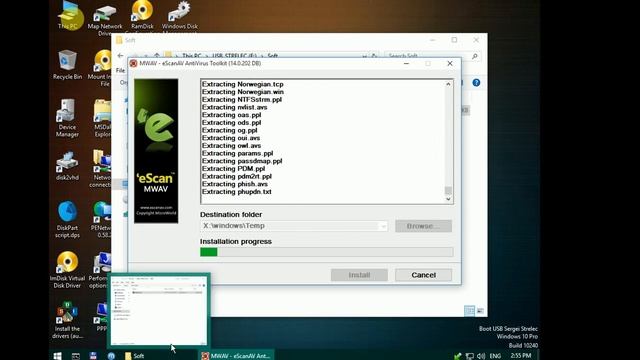Select 'Extracting PDM.ppl' log line
This screenshot has height=360, width=640.
[233, 169]
